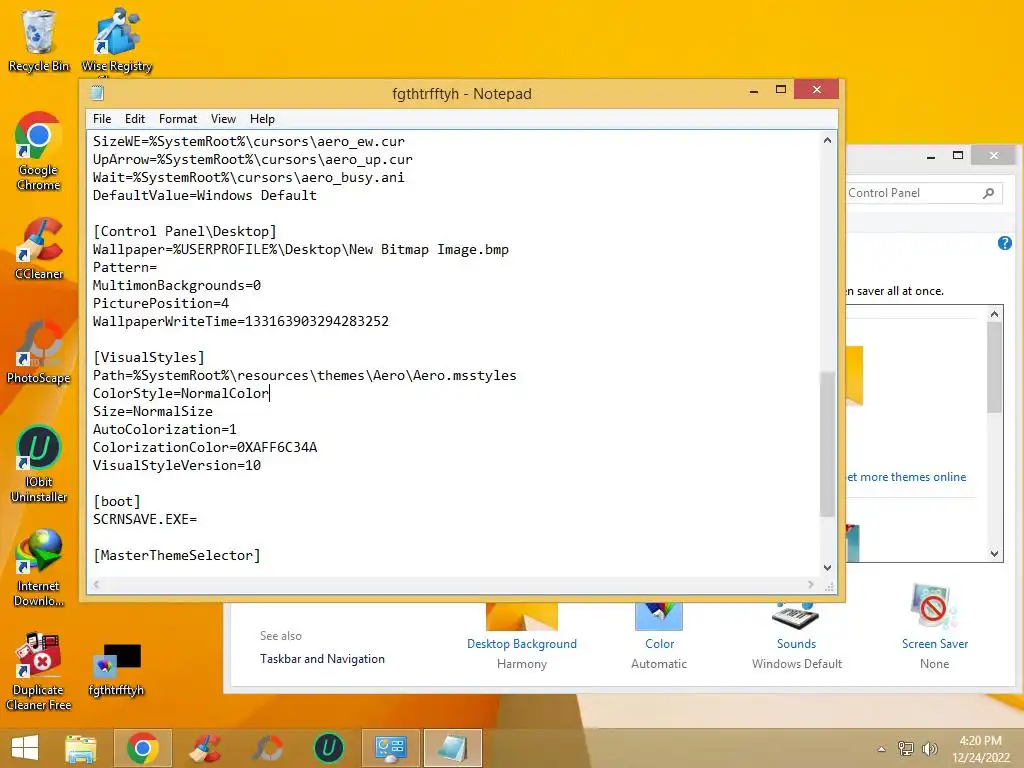
Task: Click the themes list scroll up arrow
Action: click(995, 314)
